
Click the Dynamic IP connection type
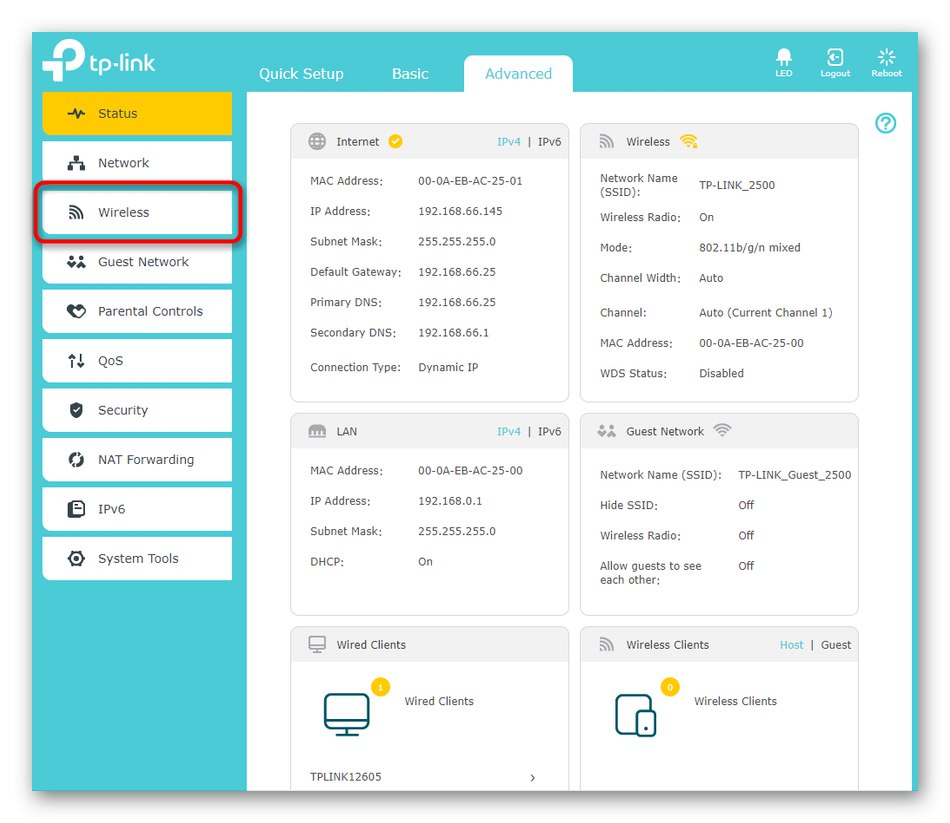[x=448, y=367]
